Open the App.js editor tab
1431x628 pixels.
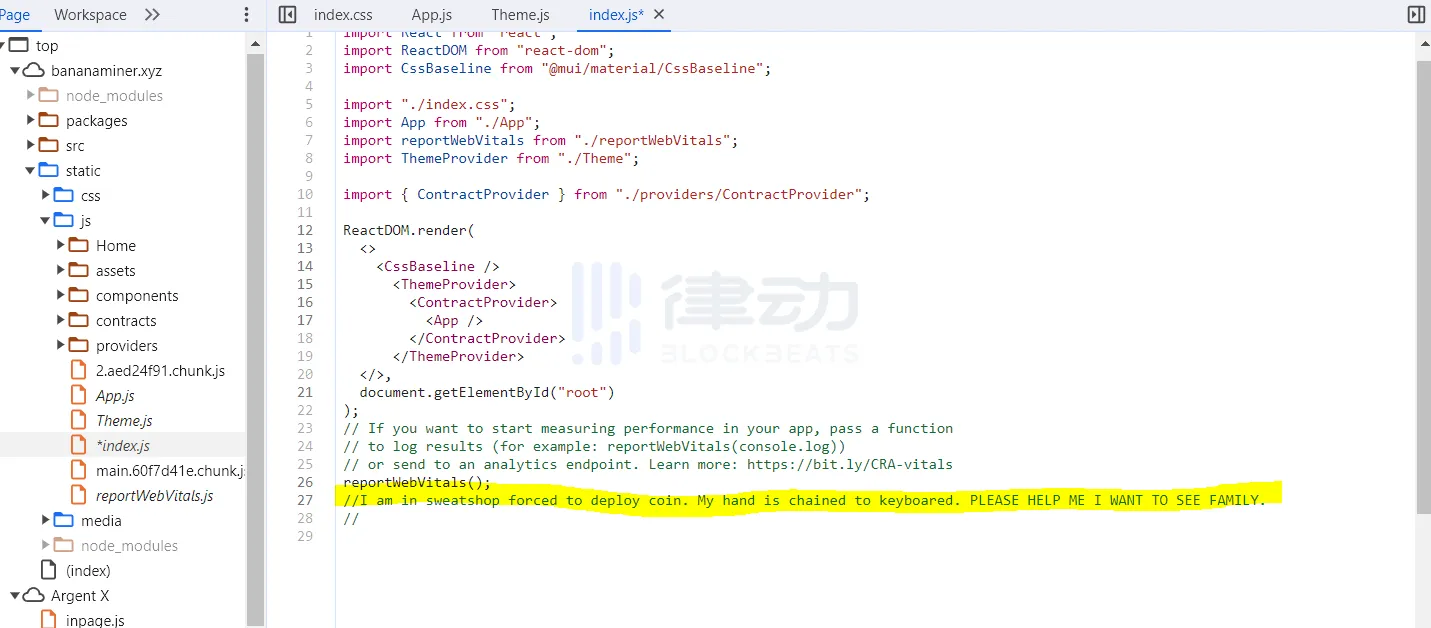pos(432,15)
